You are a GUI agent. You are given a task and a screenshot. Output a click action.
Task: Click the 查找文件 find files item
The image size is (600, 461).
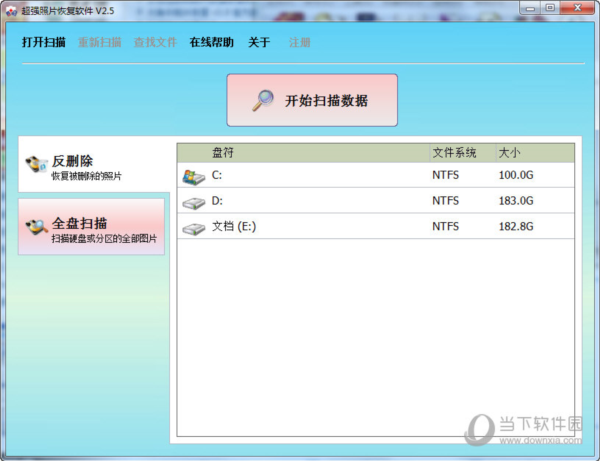pos(155,42)
